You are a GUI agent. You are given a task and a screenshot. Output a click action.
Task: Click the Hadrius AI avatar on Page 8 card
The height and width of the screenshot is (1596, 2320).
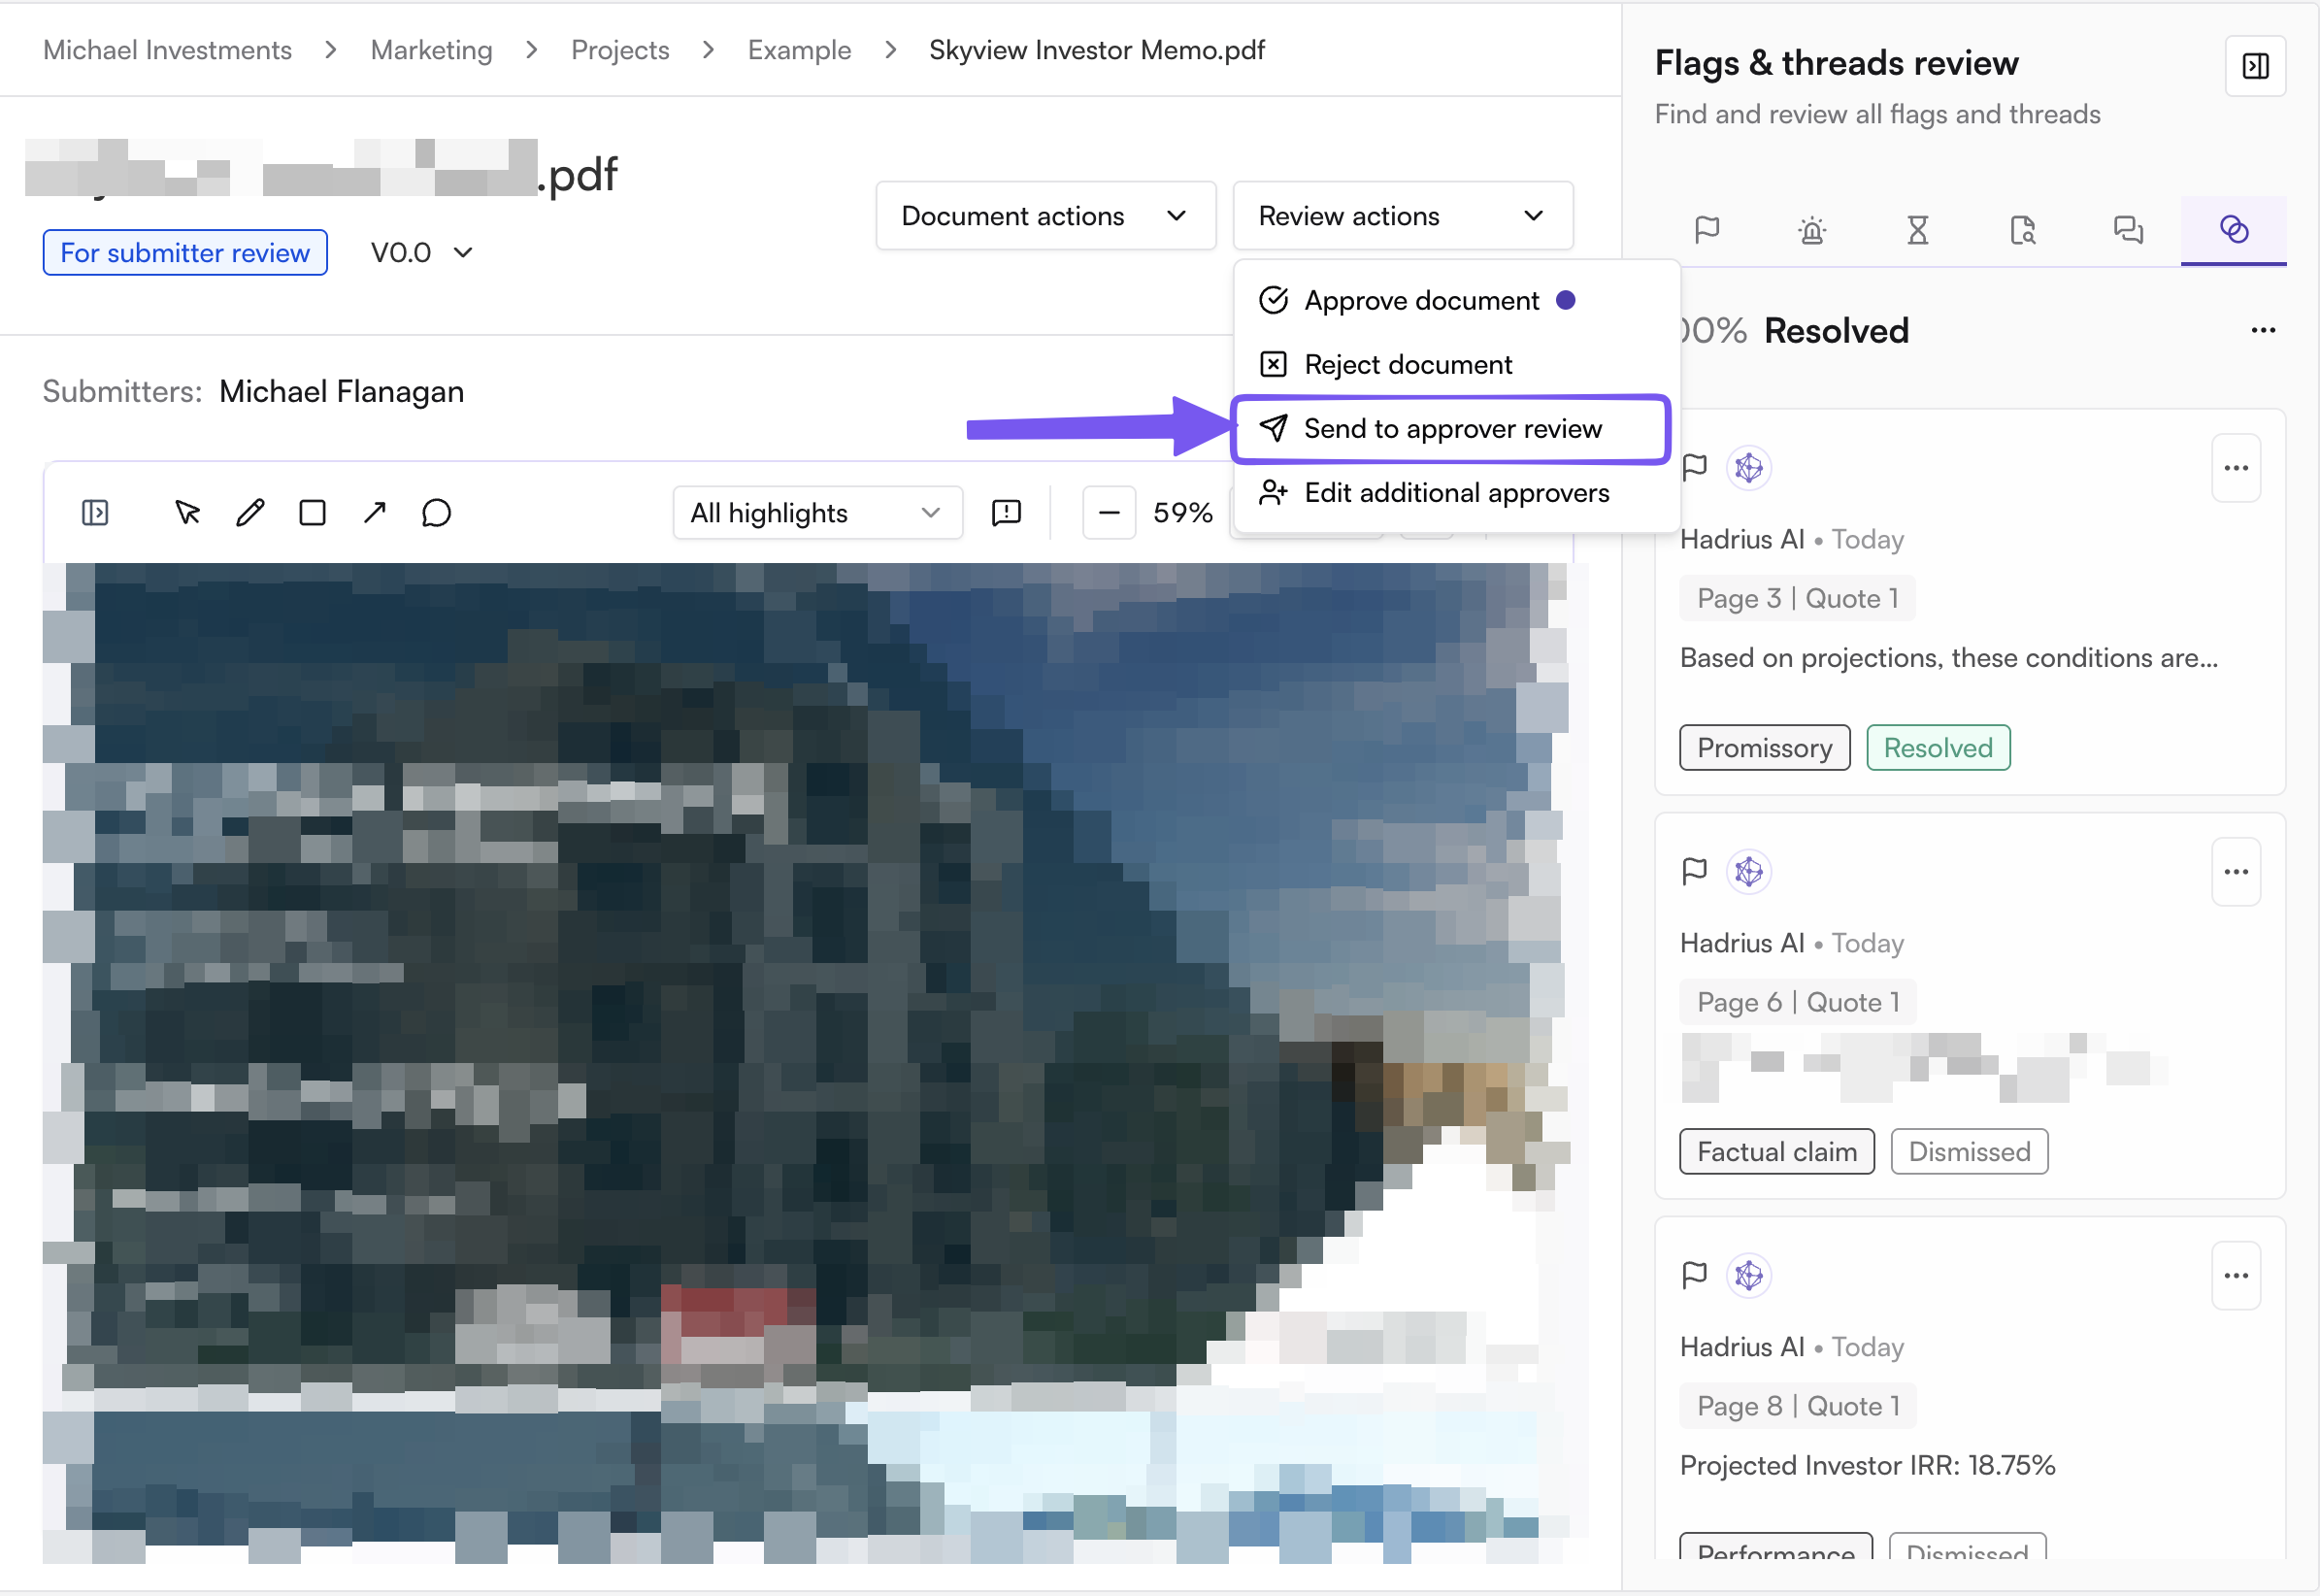[x=1749, y=1276]
